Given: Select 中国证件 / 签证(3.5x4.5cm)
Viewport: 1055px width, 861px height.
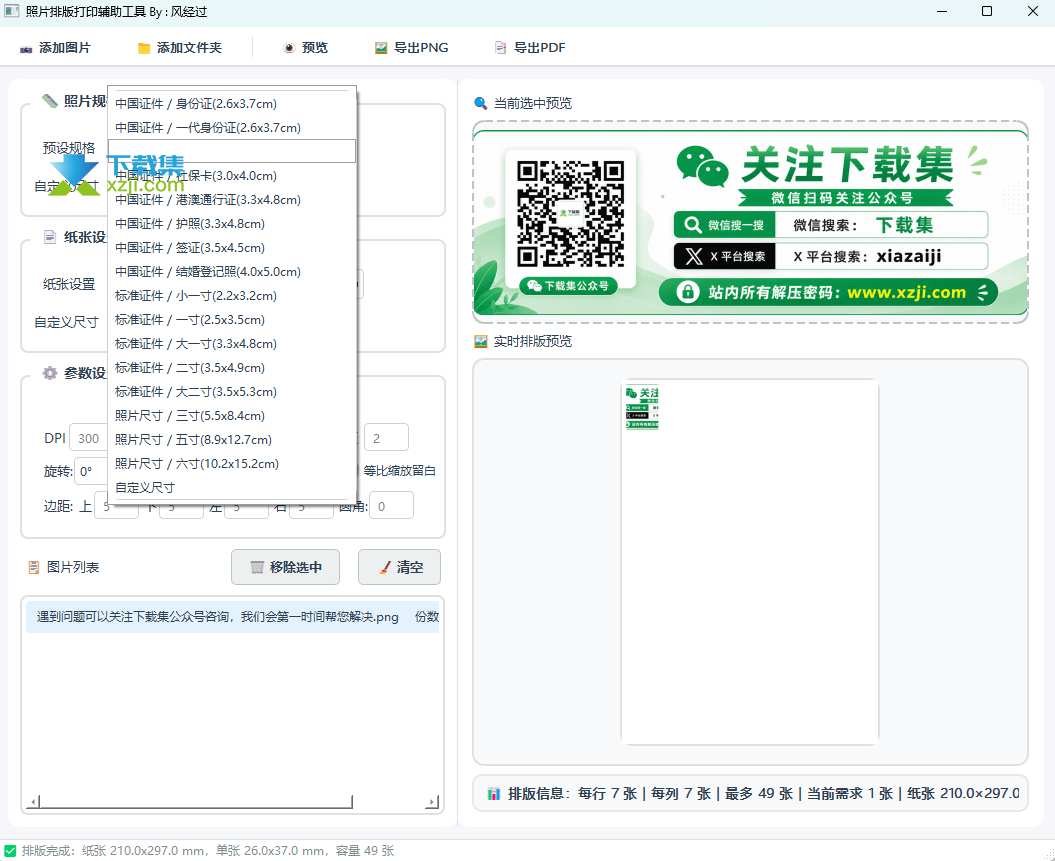Looking at the screenshot, I should 231,248.
